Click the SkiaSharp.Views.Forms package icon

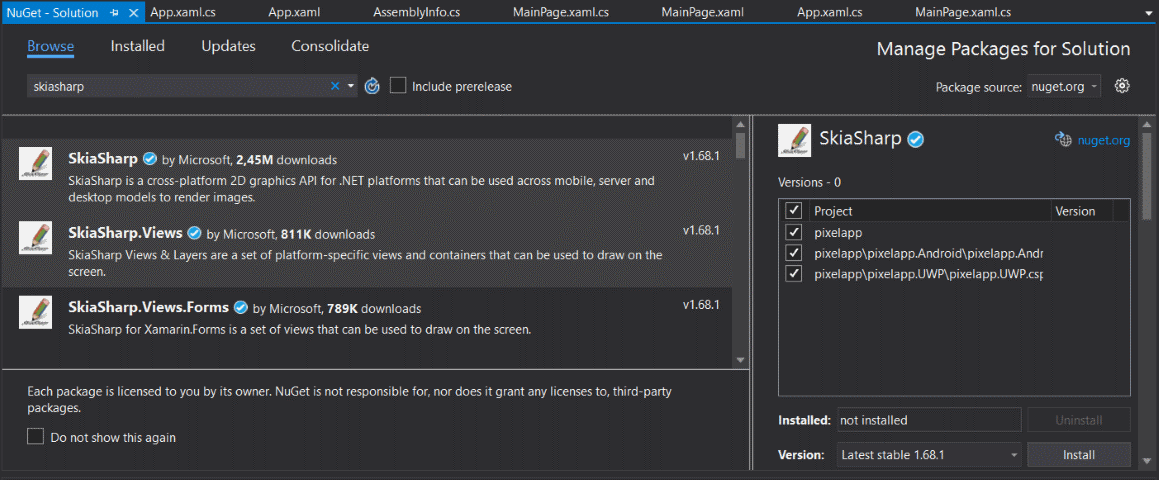(35, 312)
